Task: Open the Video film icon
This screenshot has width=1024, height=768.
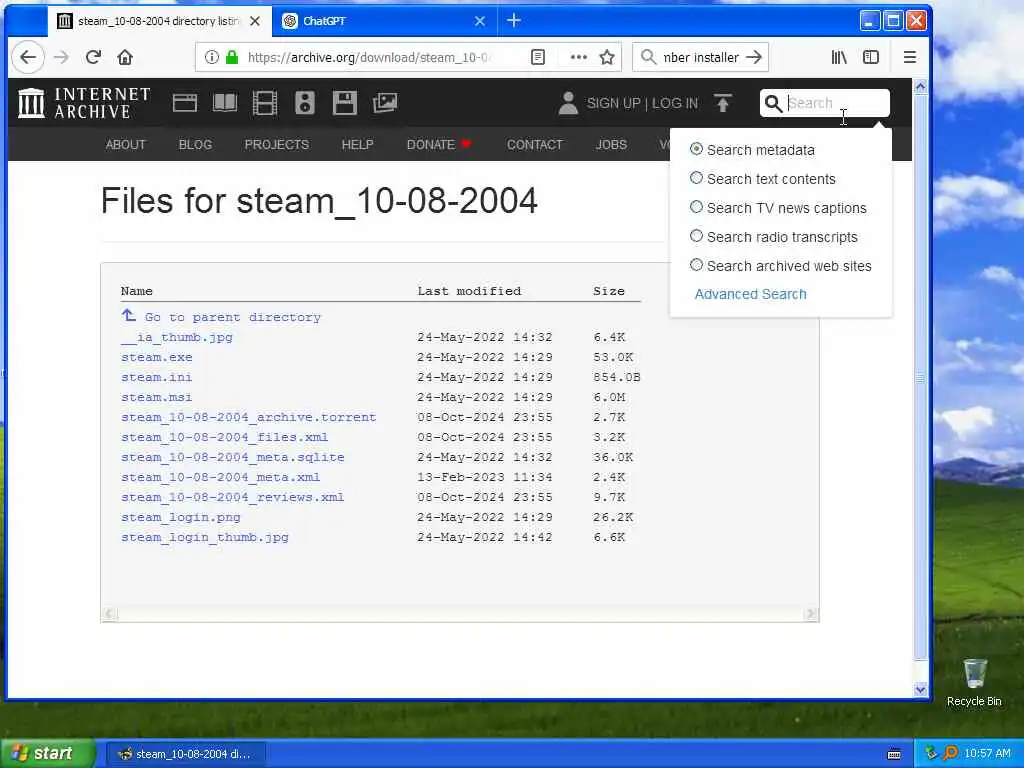Action: click(264, 103)
